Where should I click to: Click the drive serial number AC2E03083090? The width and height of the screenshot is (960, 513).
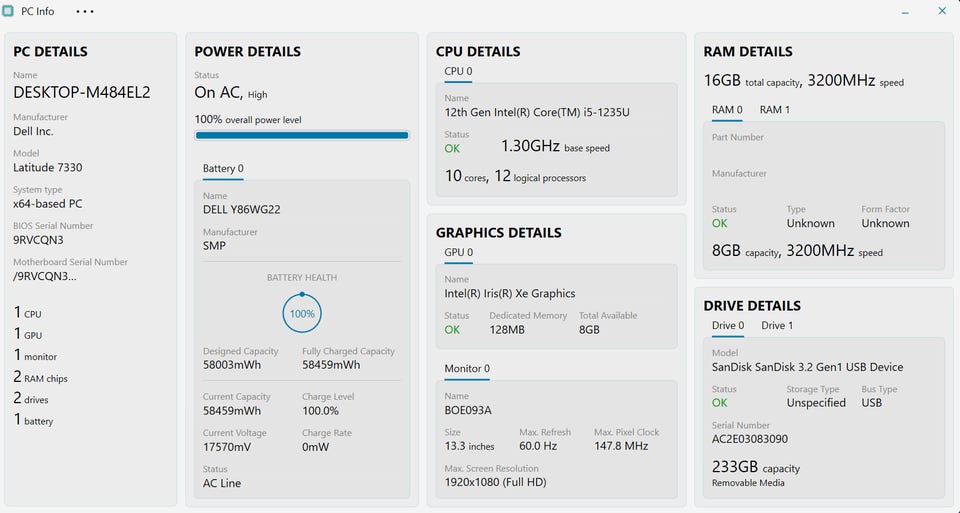[x=749, y=439]
